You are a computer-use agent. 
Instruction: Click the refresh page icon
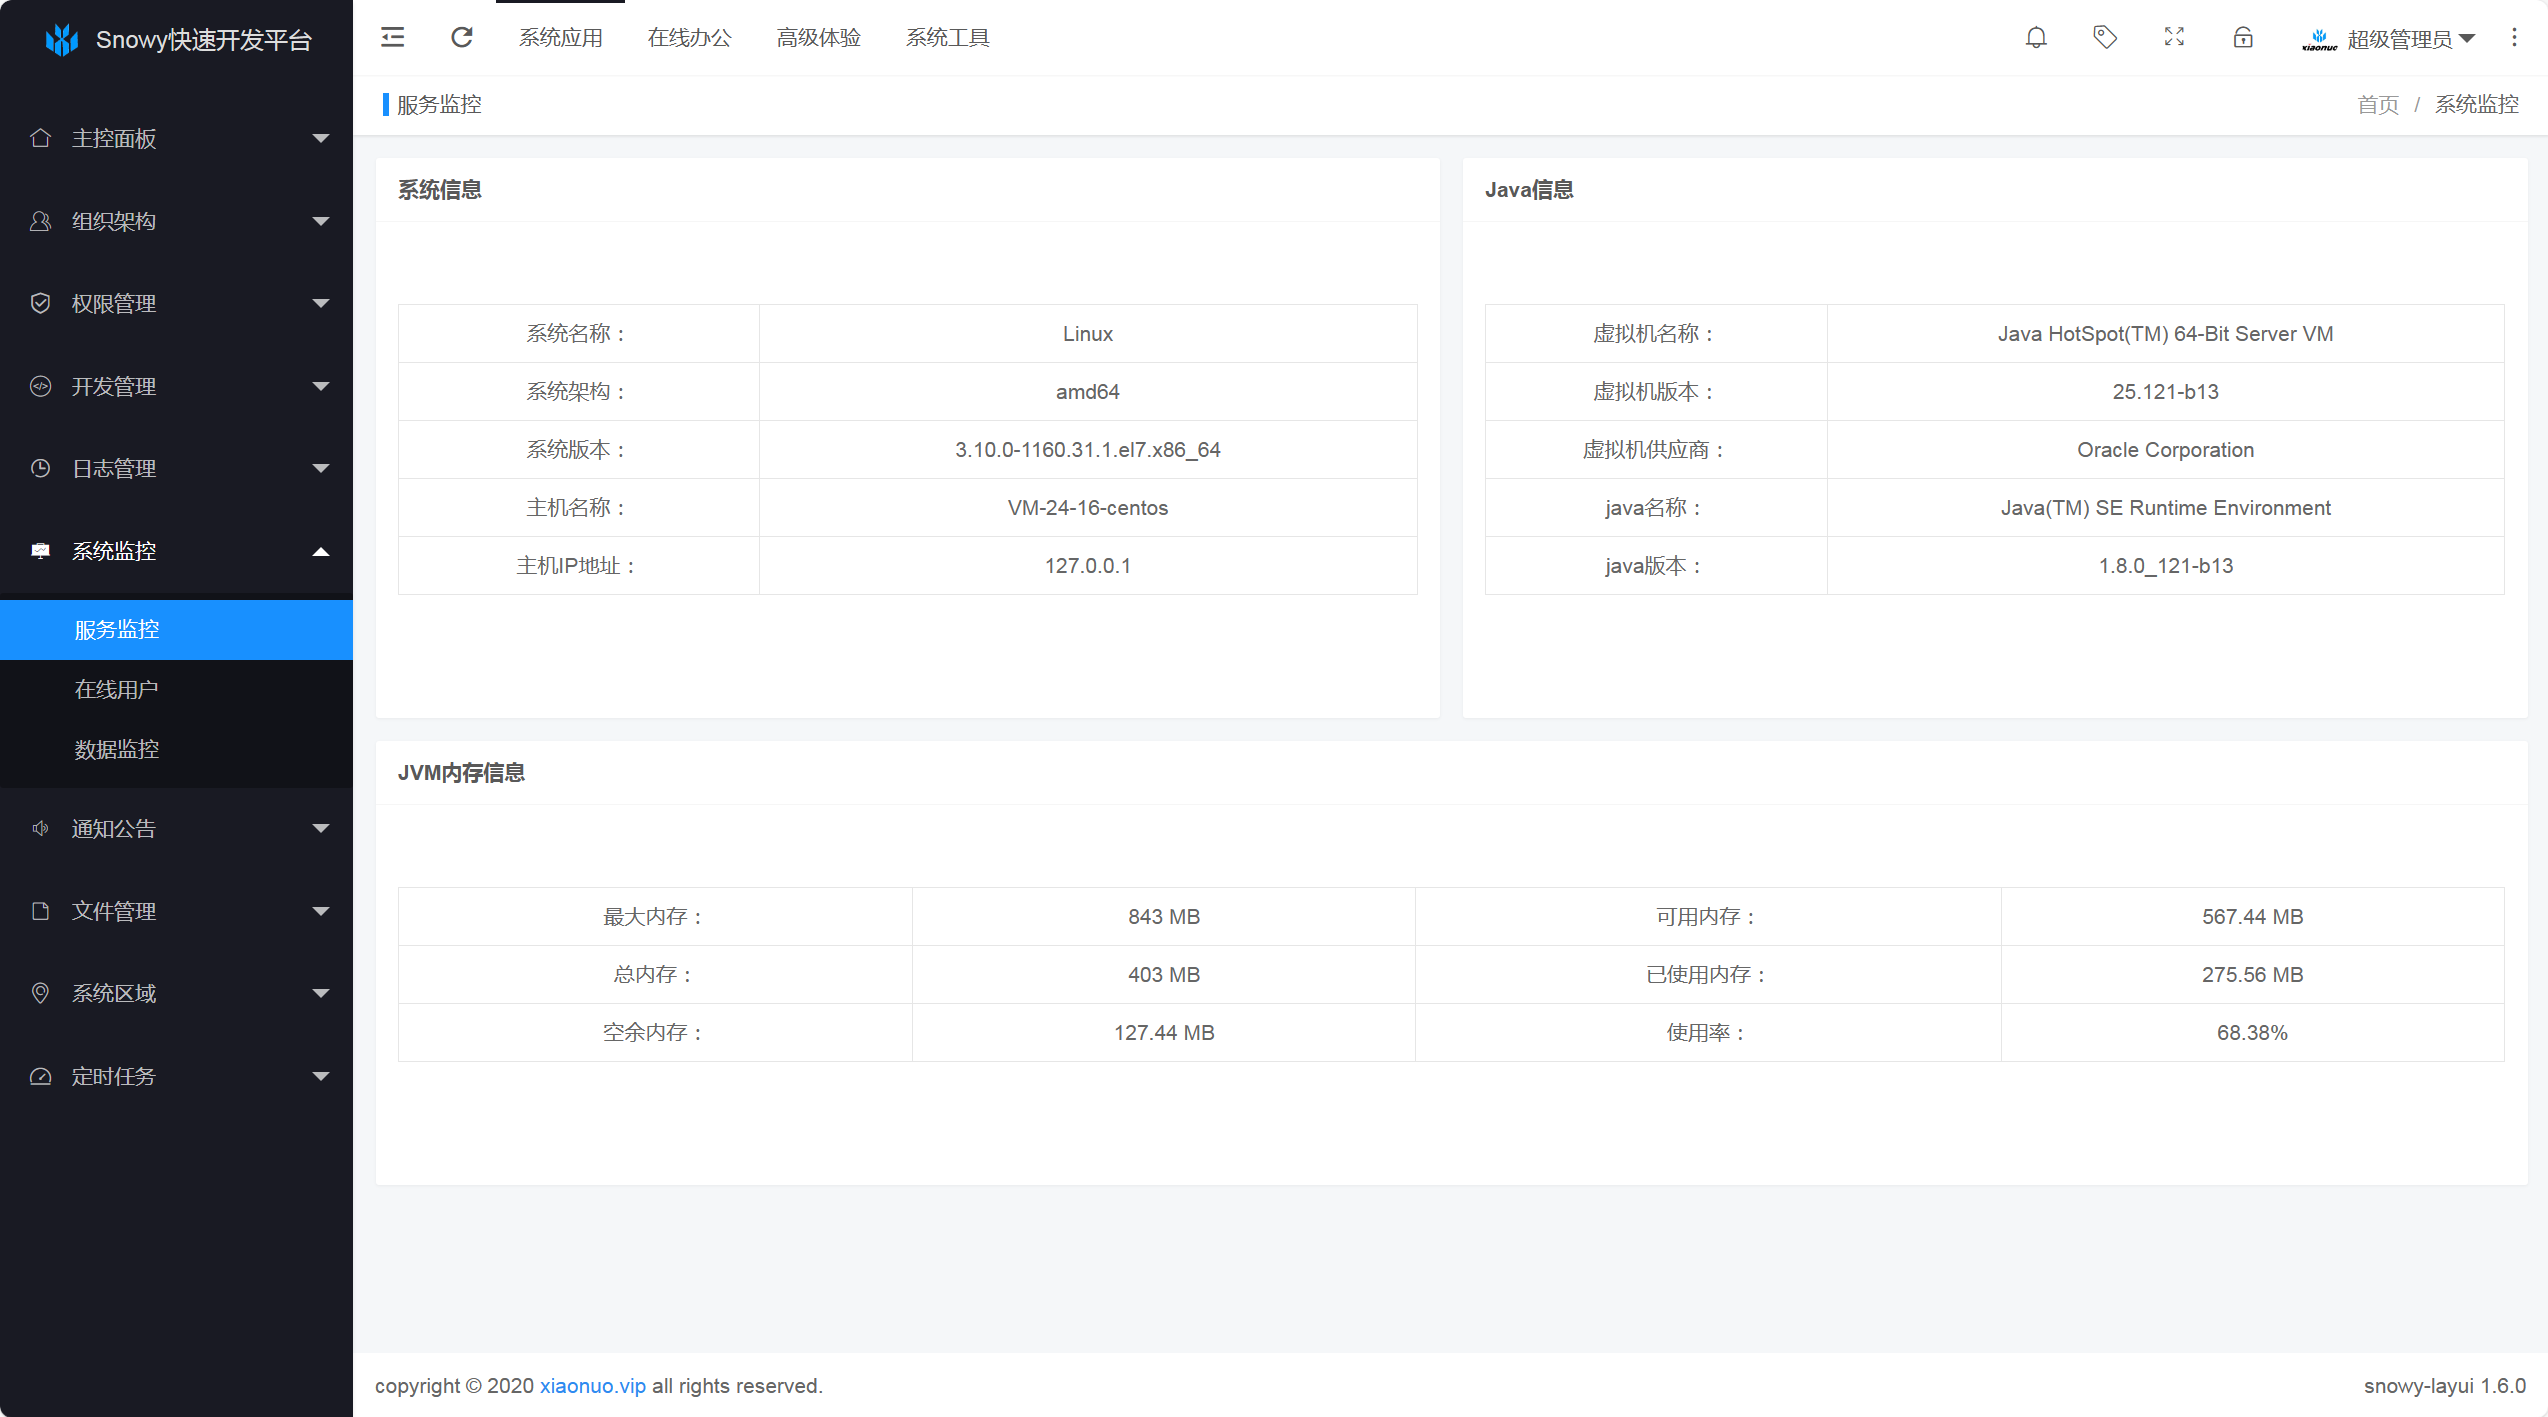click(461, 38)
